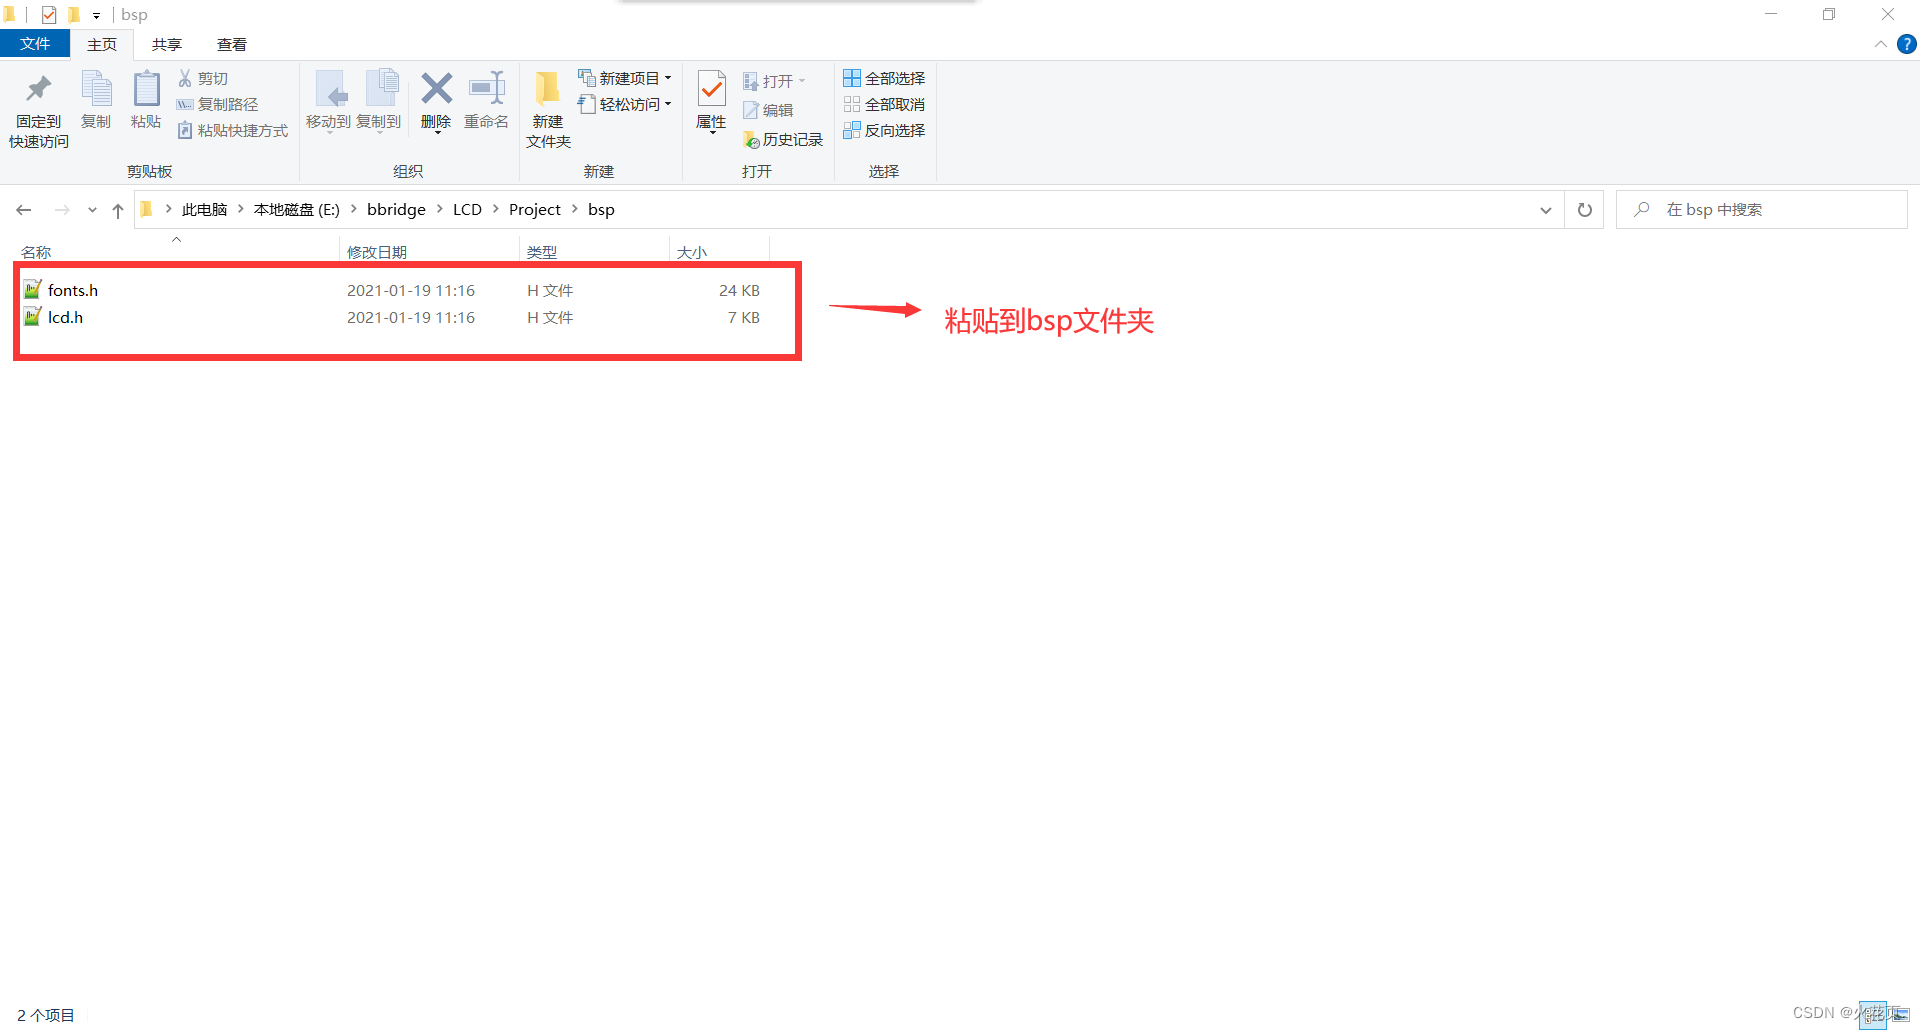Click the Move To (移动到) icon

pyautogui.click(x=331, y=89)
